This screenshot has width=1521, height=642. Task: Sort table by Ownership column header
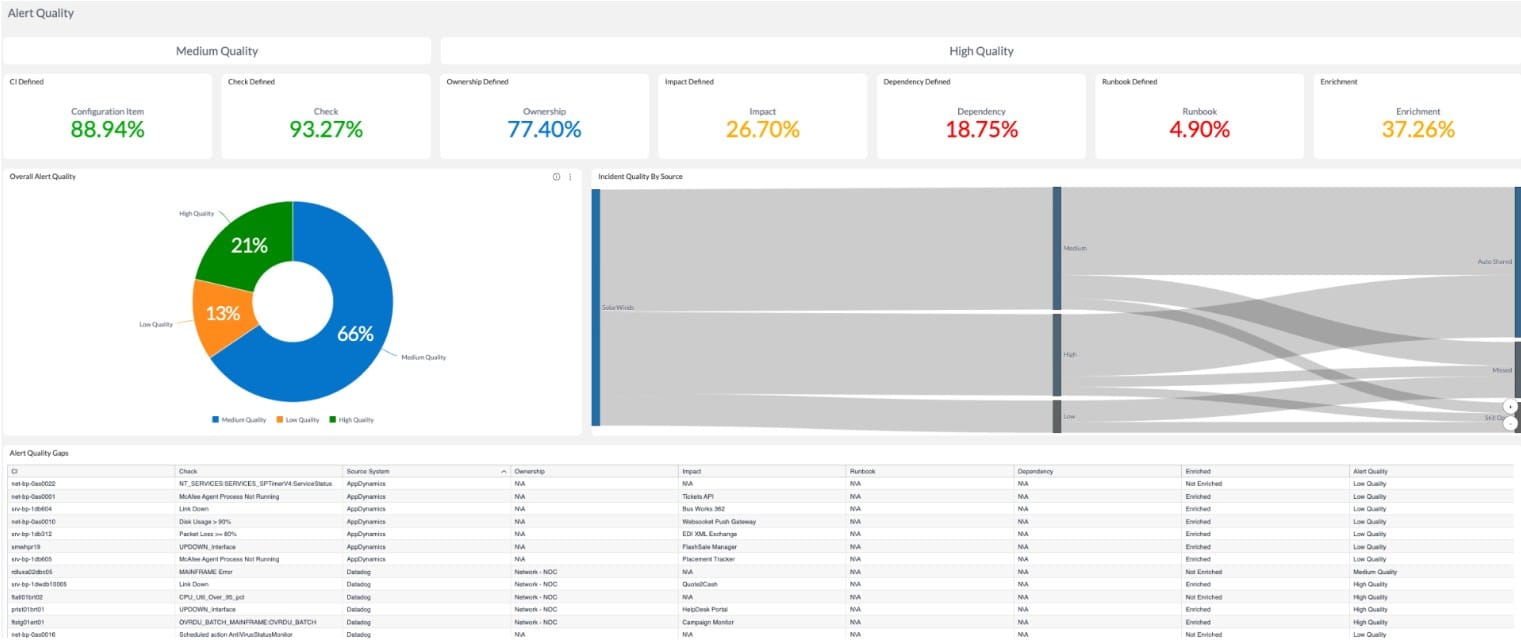pyautogui.click(x=529, y=471)
